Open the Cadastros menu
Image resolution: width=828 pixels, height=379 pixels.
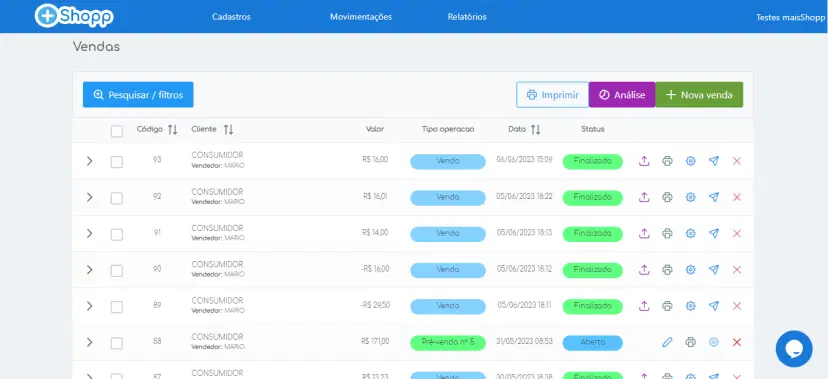point(231,17)
